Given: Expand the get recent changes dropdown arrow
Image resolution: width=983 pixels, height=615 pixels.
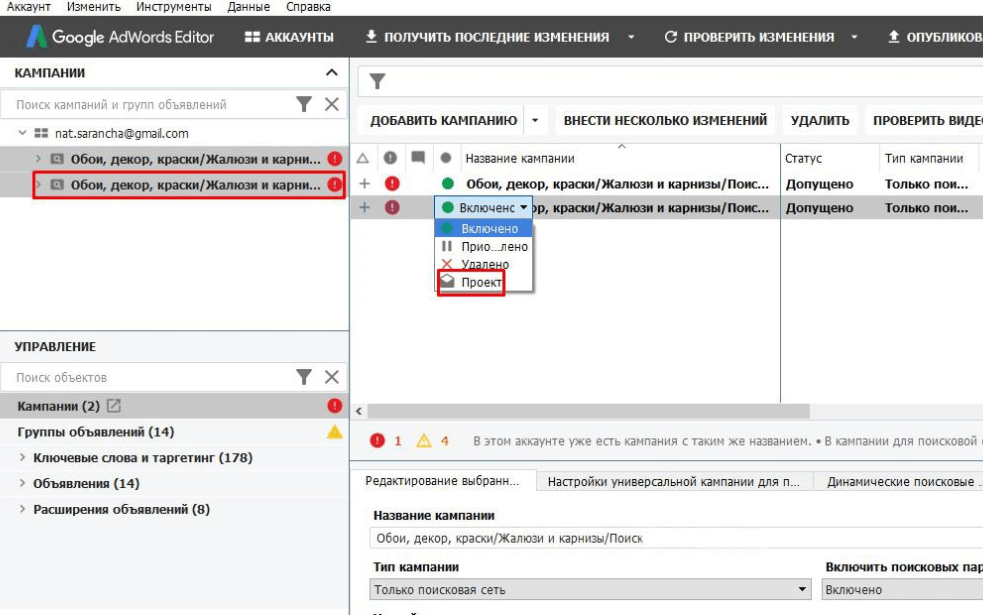Looking at the screenshot, I should (x=631, y=37).
